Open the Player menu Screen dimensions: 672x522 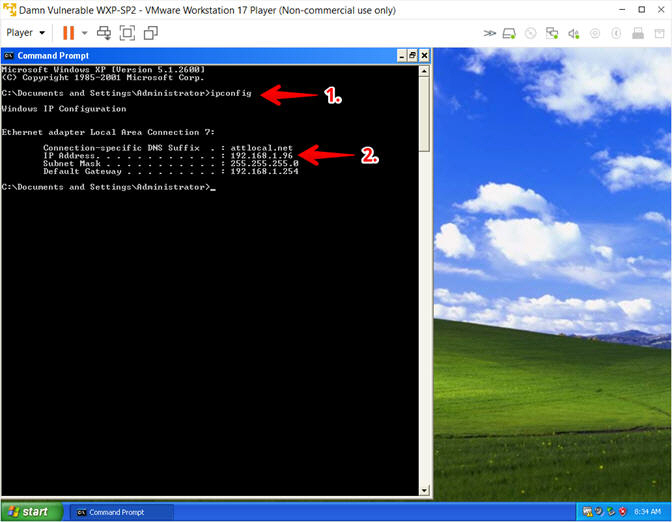coord(25,33)
